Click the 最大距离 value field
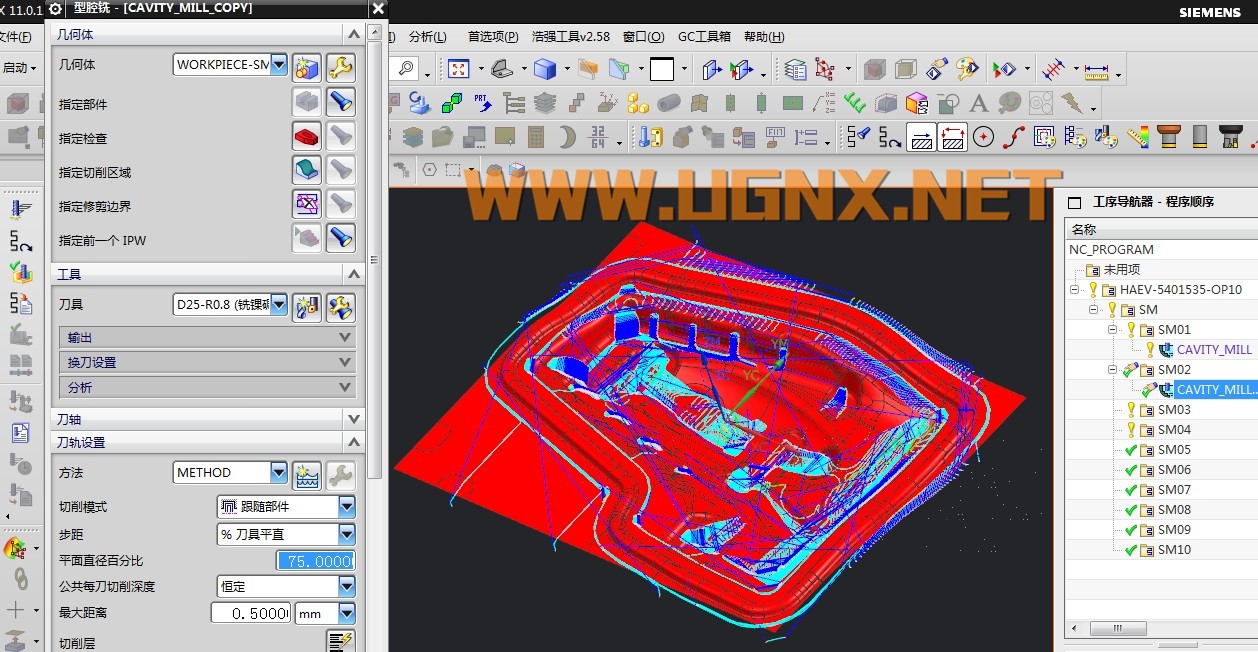The image size is (1258, 652). pyautogui.click(x=251, y=613)
